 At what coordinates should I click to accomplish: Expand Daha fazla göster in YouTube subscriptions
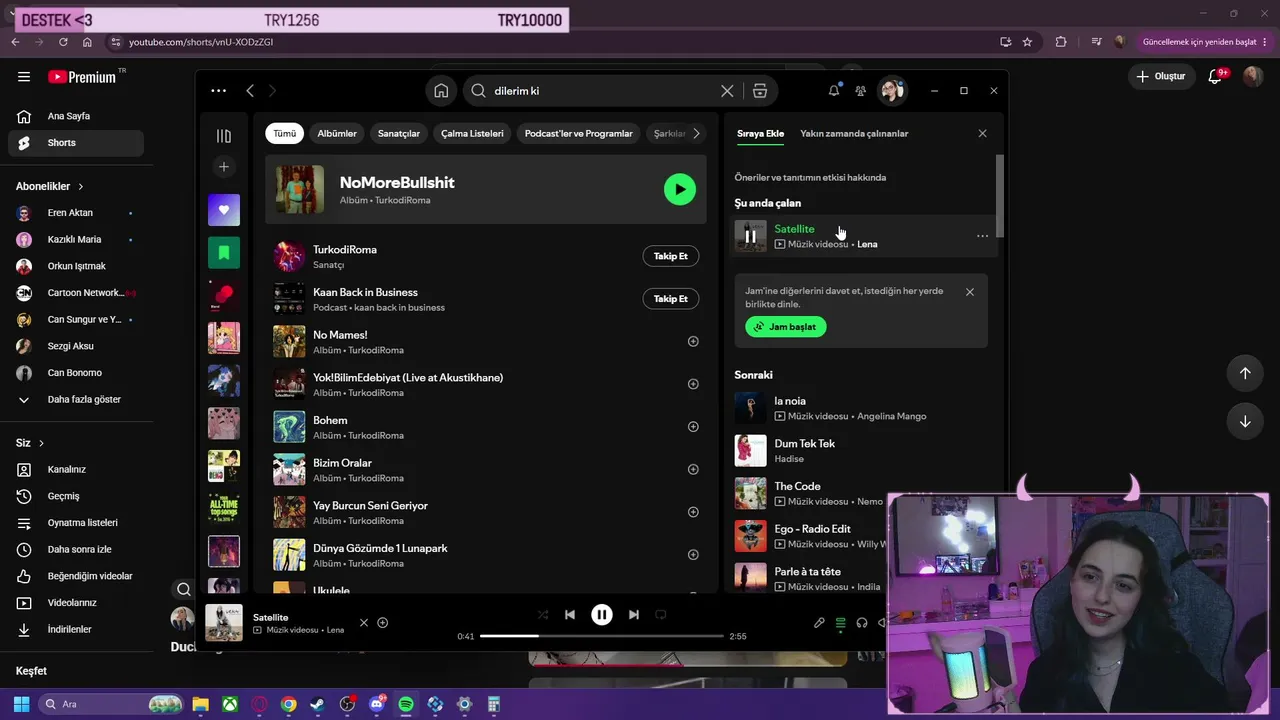[x=76, y=400]
